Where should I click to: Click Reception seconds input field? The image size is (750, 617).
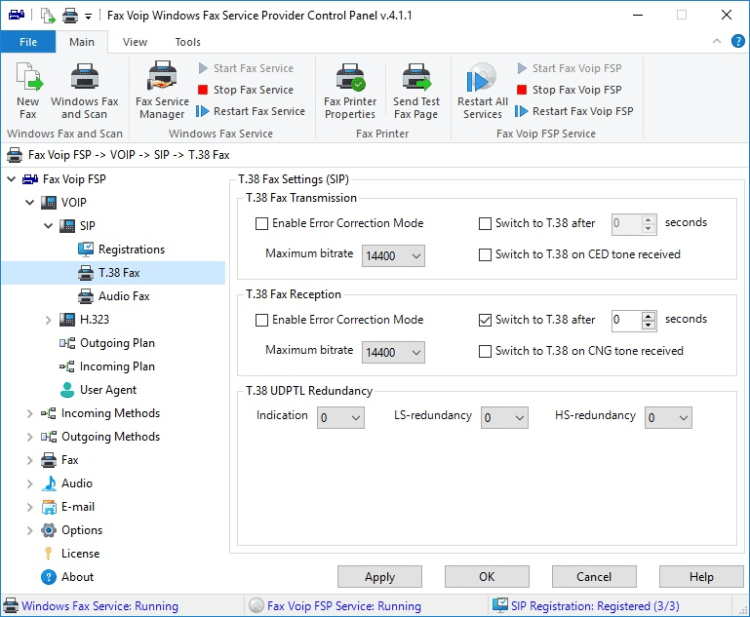tap(626, 320)
